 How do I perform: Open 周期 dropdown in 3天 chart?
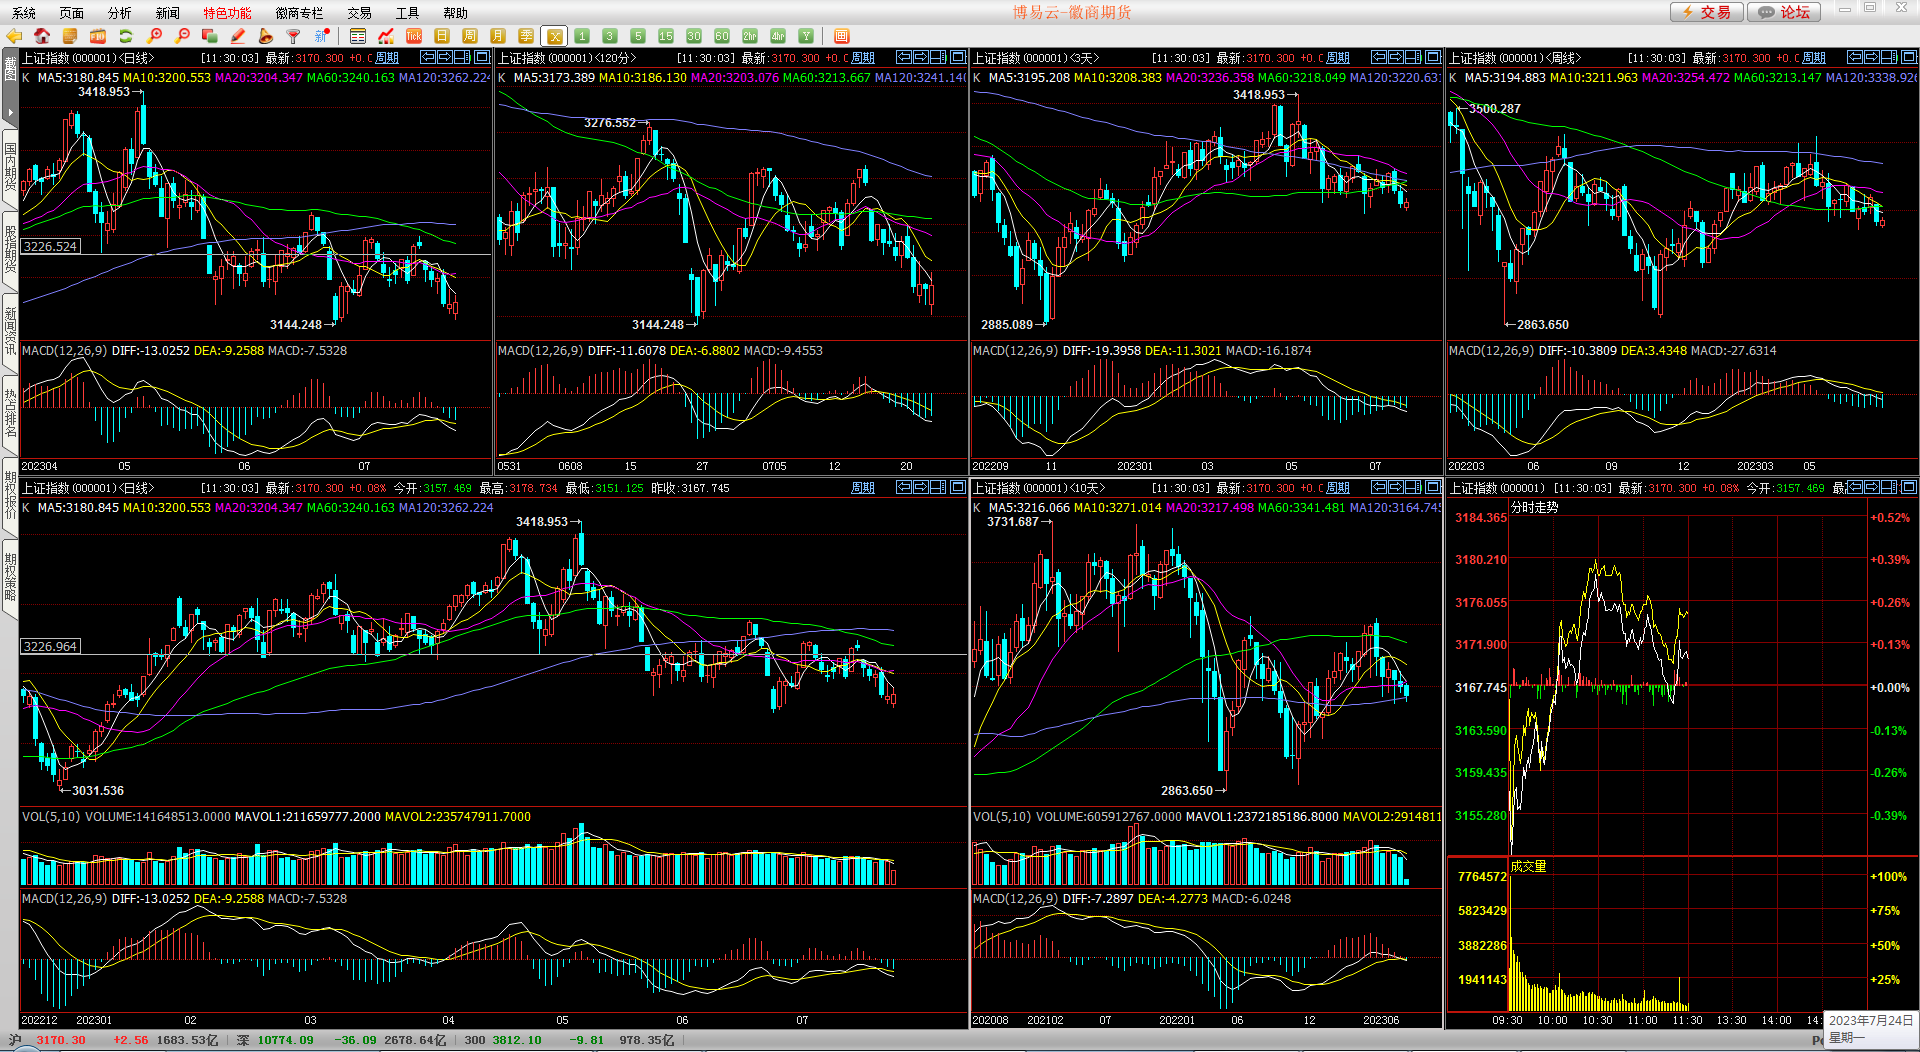1338,58
